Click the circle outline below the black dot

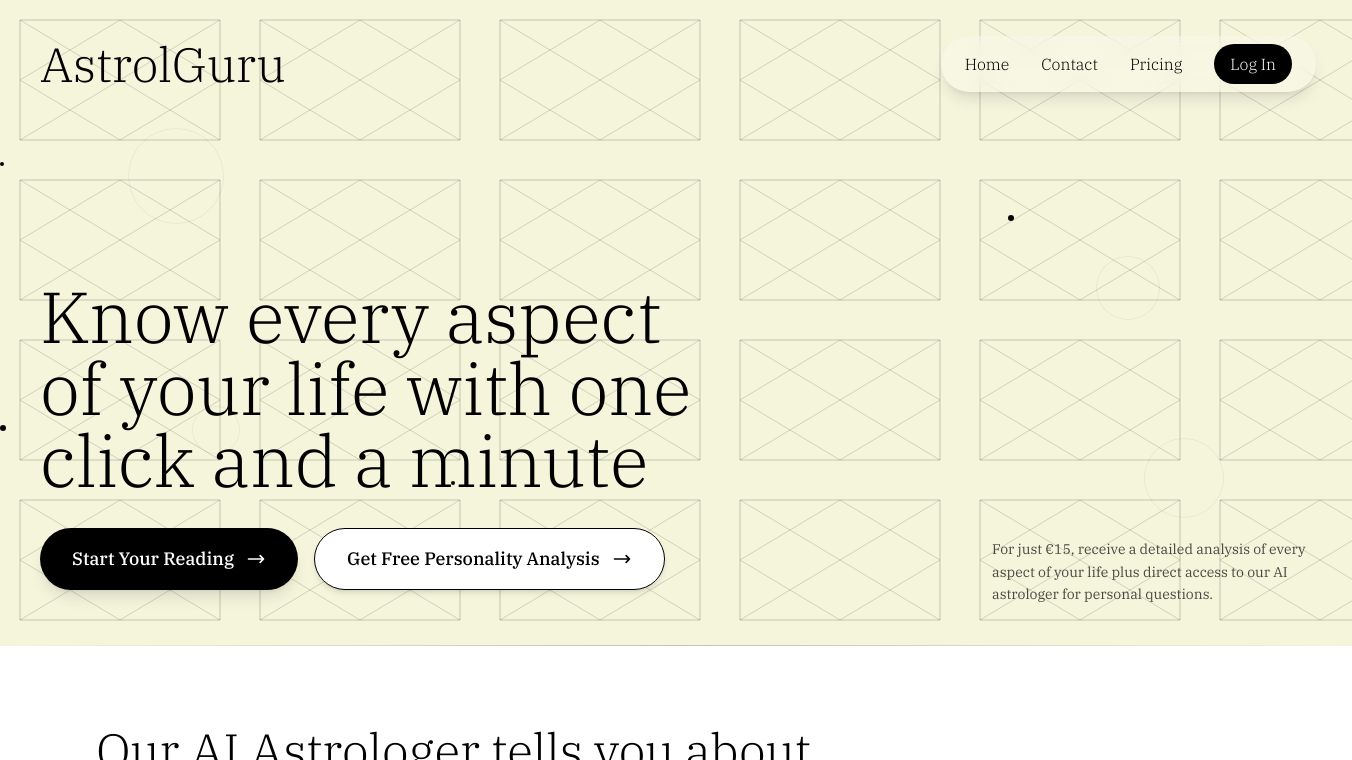[x=1128, y=288]
